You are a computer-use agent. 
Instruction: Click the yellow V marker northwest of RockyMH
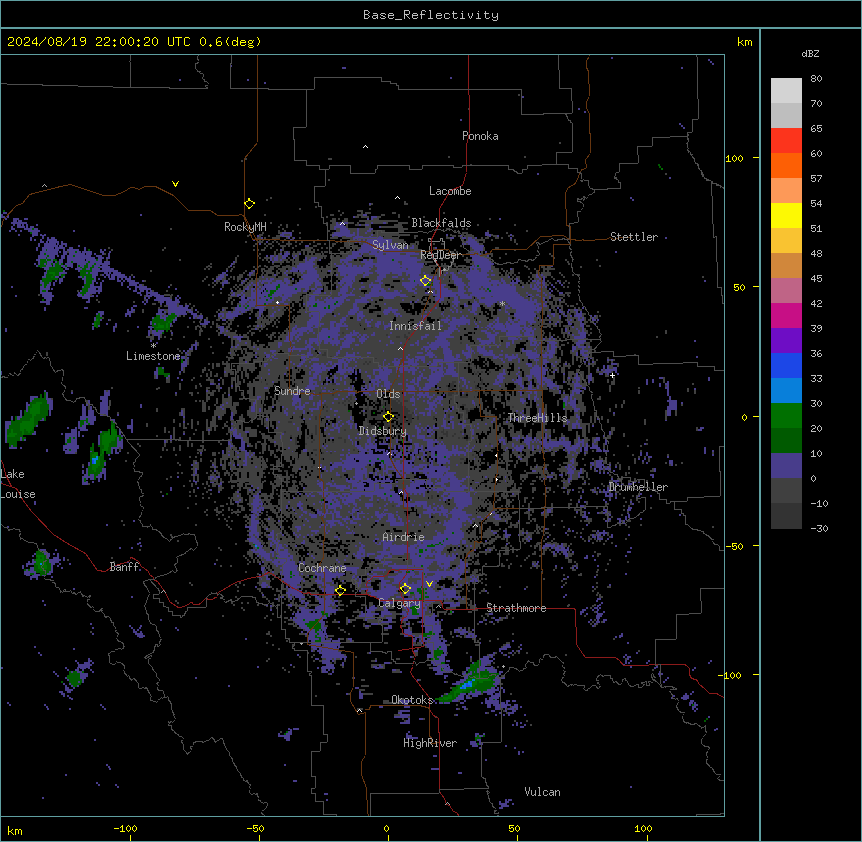tap(175, 184)
